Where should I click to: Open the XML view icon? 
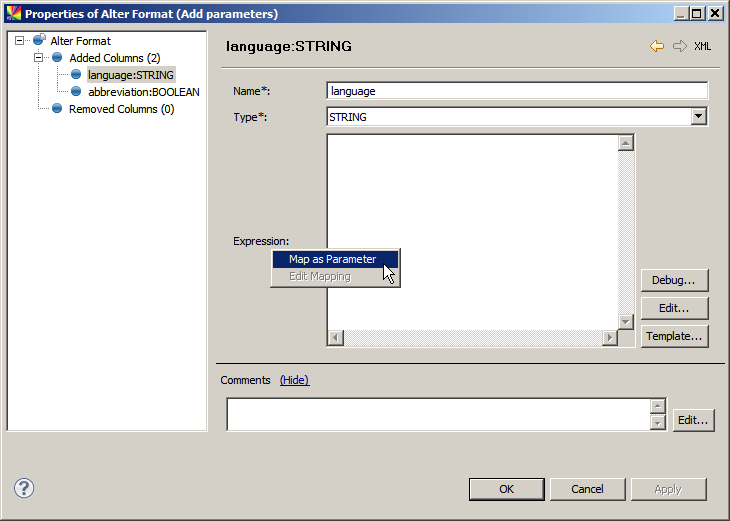click(703, 46)
